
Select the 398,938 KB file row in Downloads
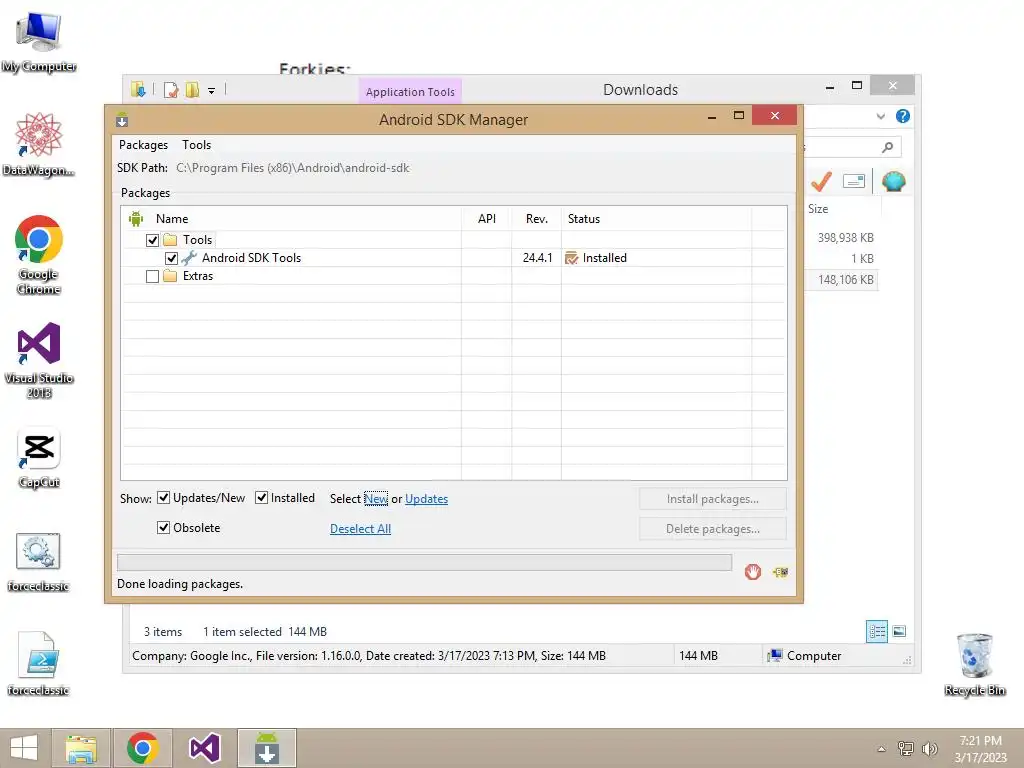pyautogui.click(x=841, y=238)
